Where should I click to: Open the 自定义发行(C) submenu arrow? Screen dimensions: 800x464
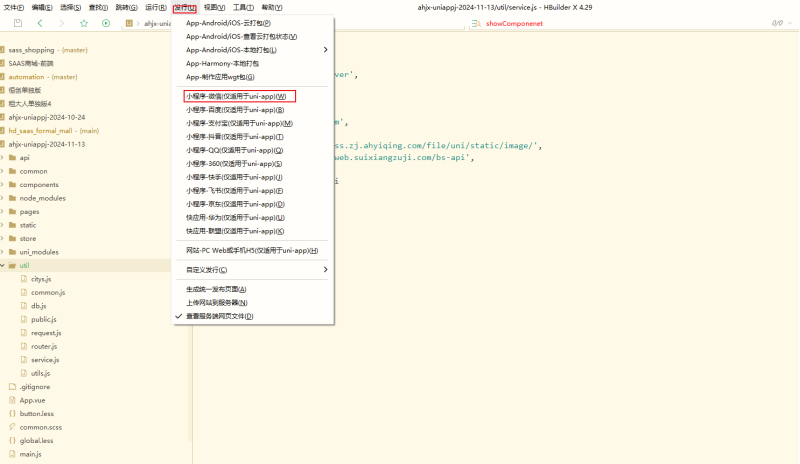click(x=326, y=270)
